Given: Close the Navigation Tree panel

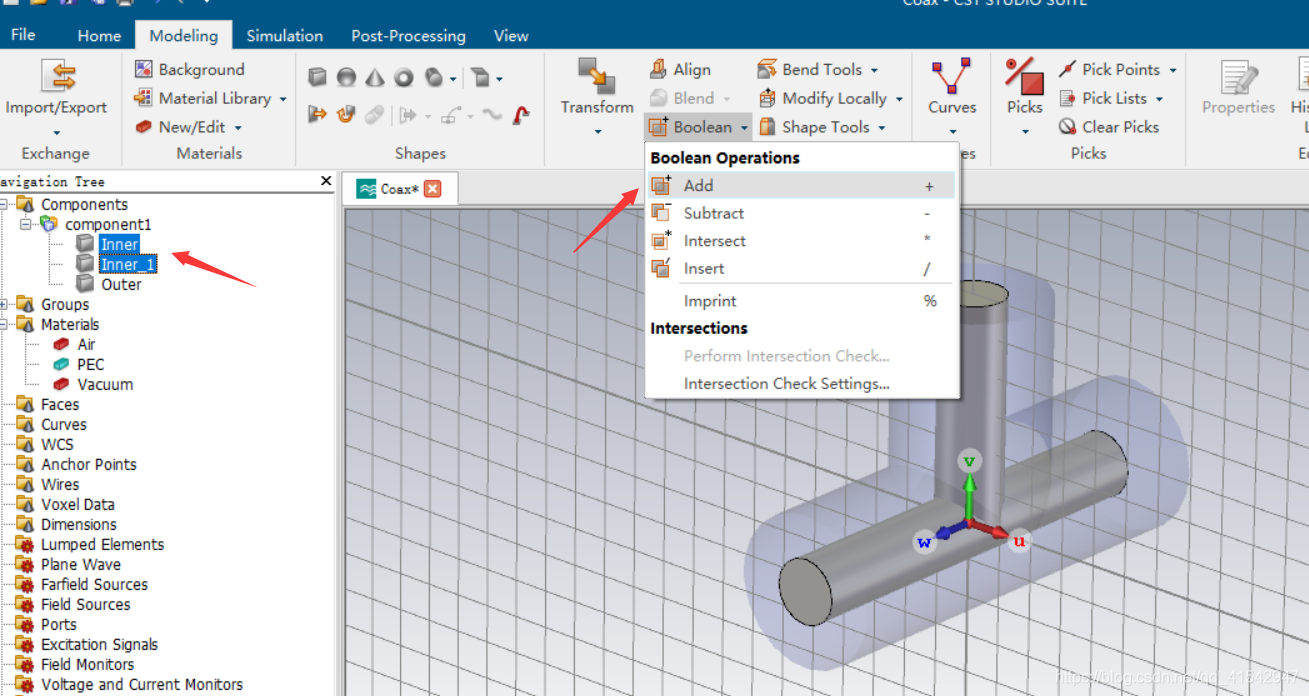Looking at the screenshot, I should pos(326,181).
